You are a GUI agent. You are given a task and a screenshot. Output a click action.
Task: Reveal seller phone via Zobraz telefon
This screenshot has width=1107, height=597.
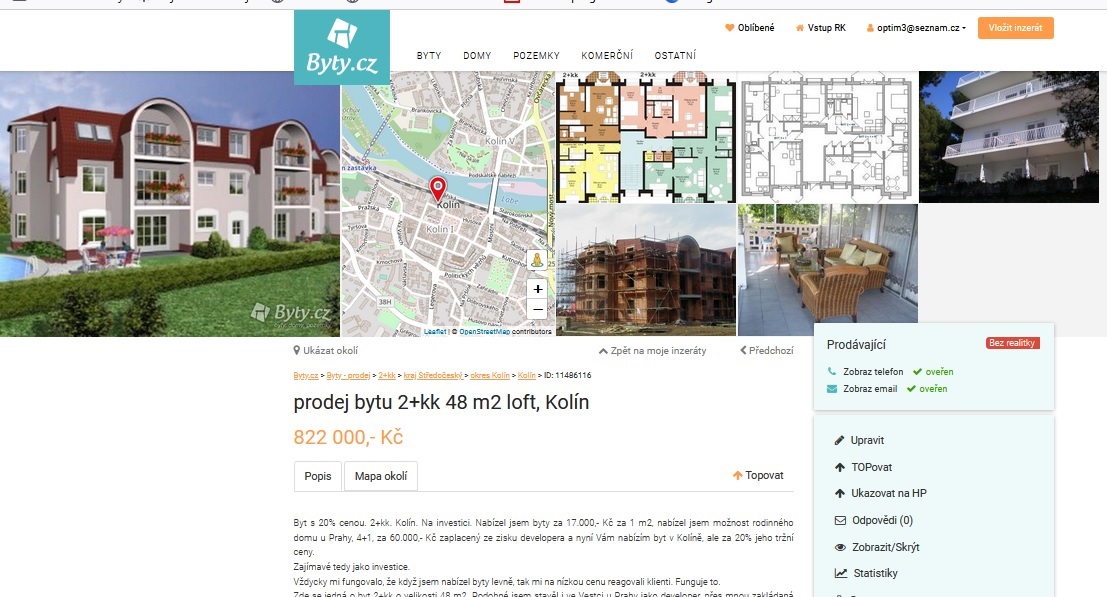point(873,372)
